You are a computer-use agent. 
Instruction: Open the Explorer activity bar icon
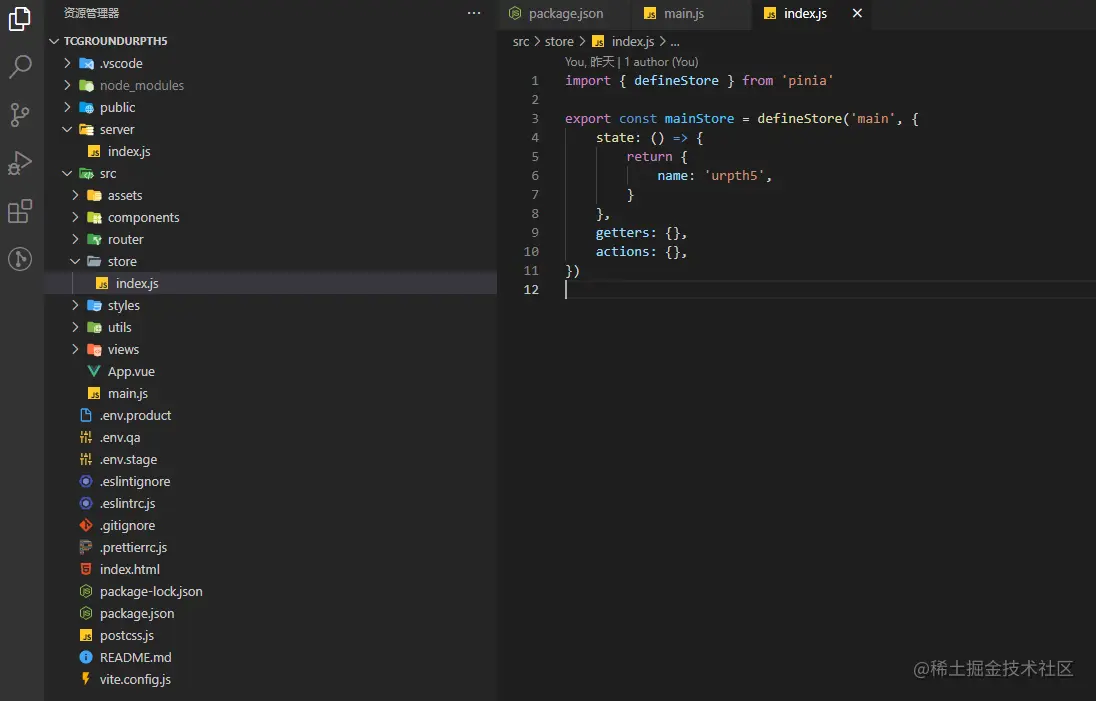(20, 19)
